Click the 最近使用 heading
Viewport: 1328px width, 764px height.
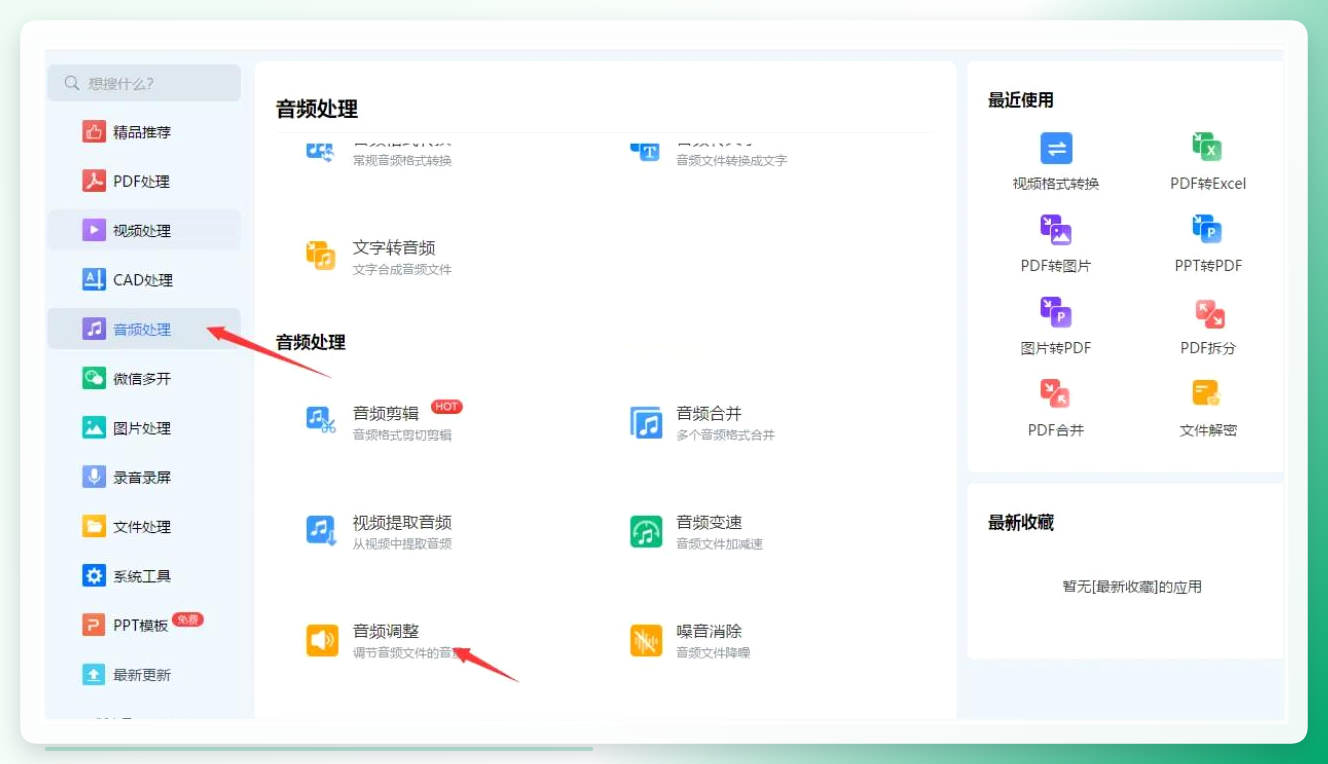[x=1021, y=100]
